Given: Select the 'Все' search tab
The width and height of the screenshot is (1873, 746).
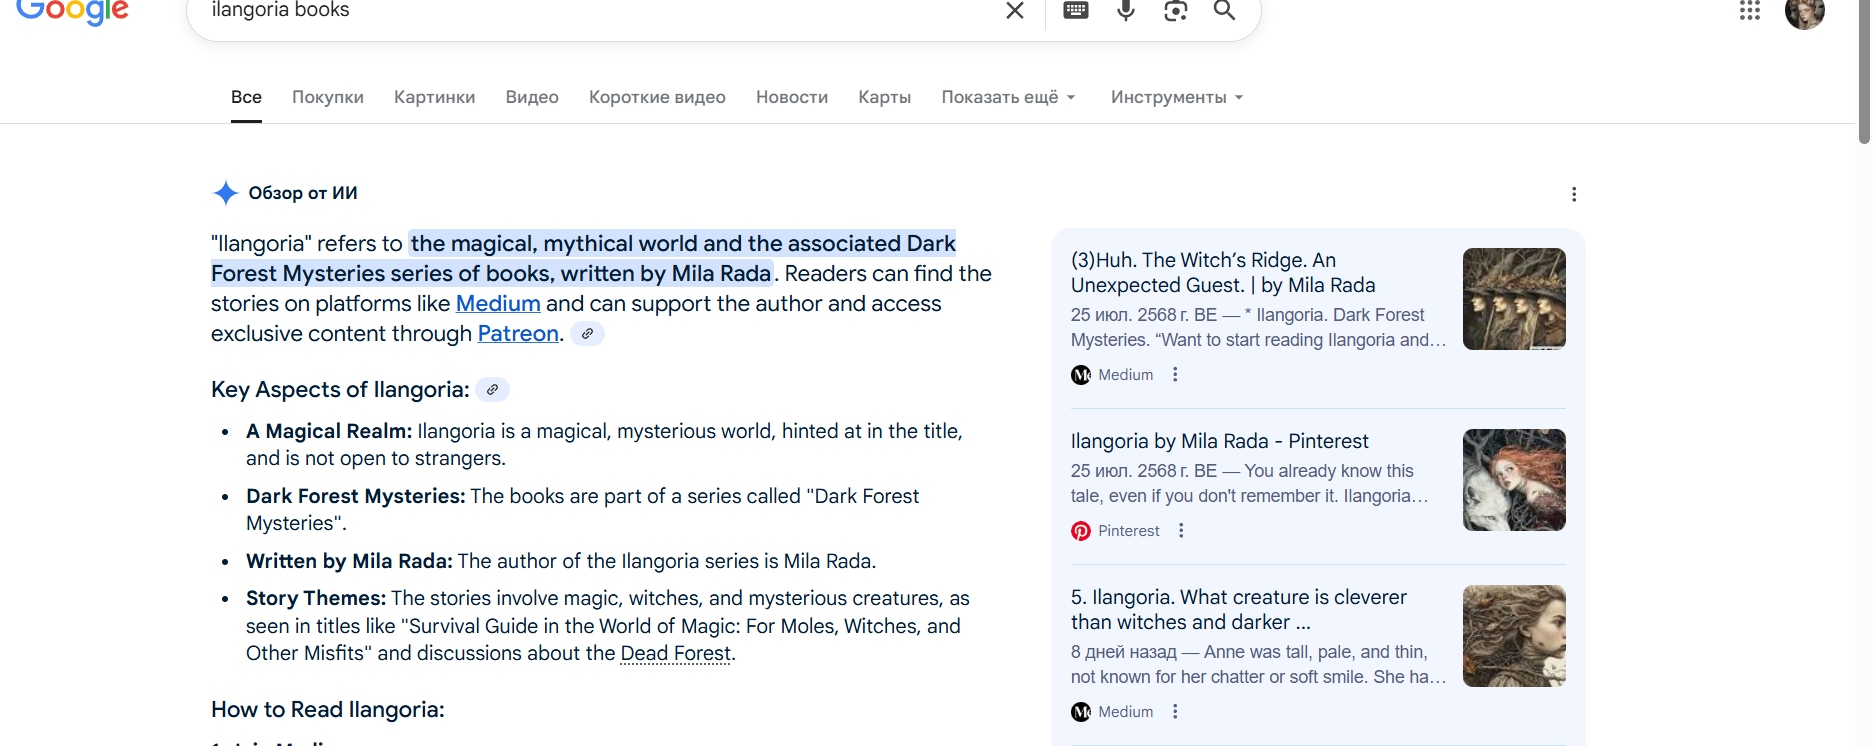Looking at the screenshot, I should pyautogui.click(x=246, y=97).
